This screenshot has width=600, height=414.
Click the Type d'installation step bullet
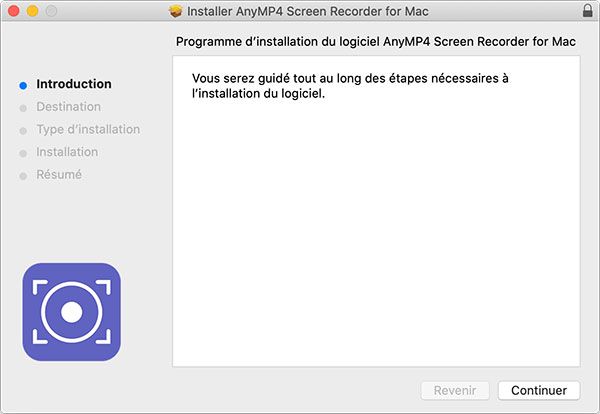[x=23, y=130]
